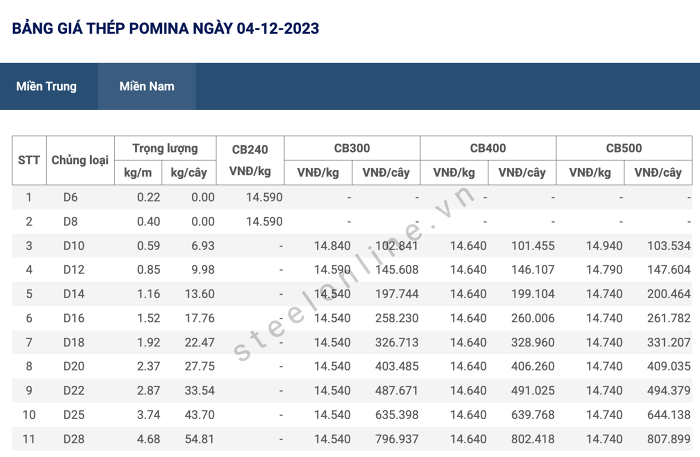Click the D16 CB300 price 258.230
Viewport: 700px width, 457px height.
pyautogui.click(x=397, y=318)
